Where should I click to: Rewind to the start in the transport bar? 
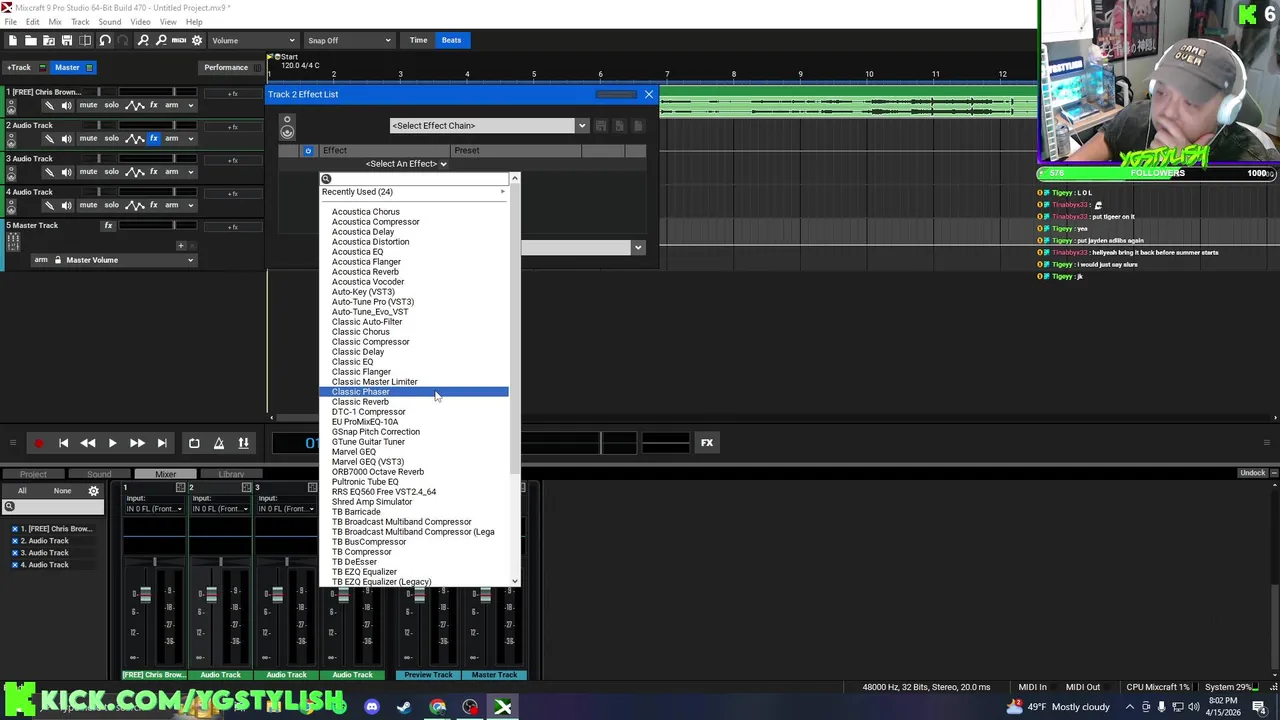pyautogui.click(x=63, y=443)
